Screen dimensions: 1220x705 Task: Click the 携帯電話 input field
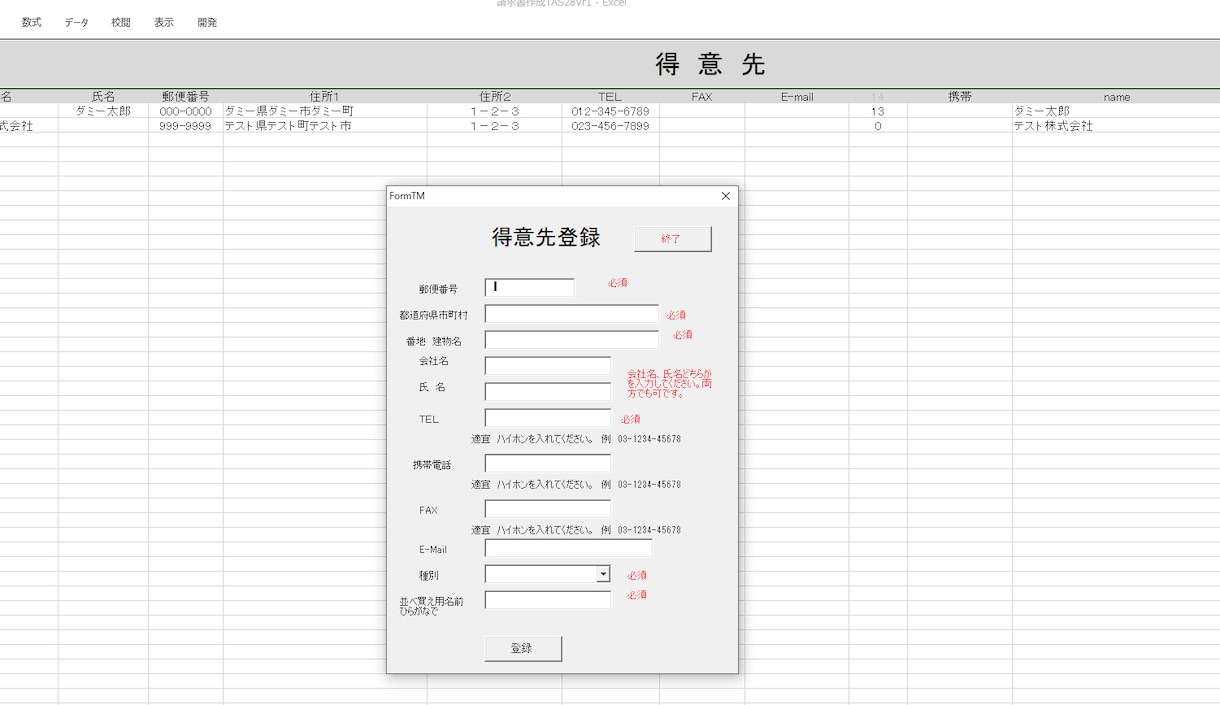pyautogui.click(x=548, y=463)
